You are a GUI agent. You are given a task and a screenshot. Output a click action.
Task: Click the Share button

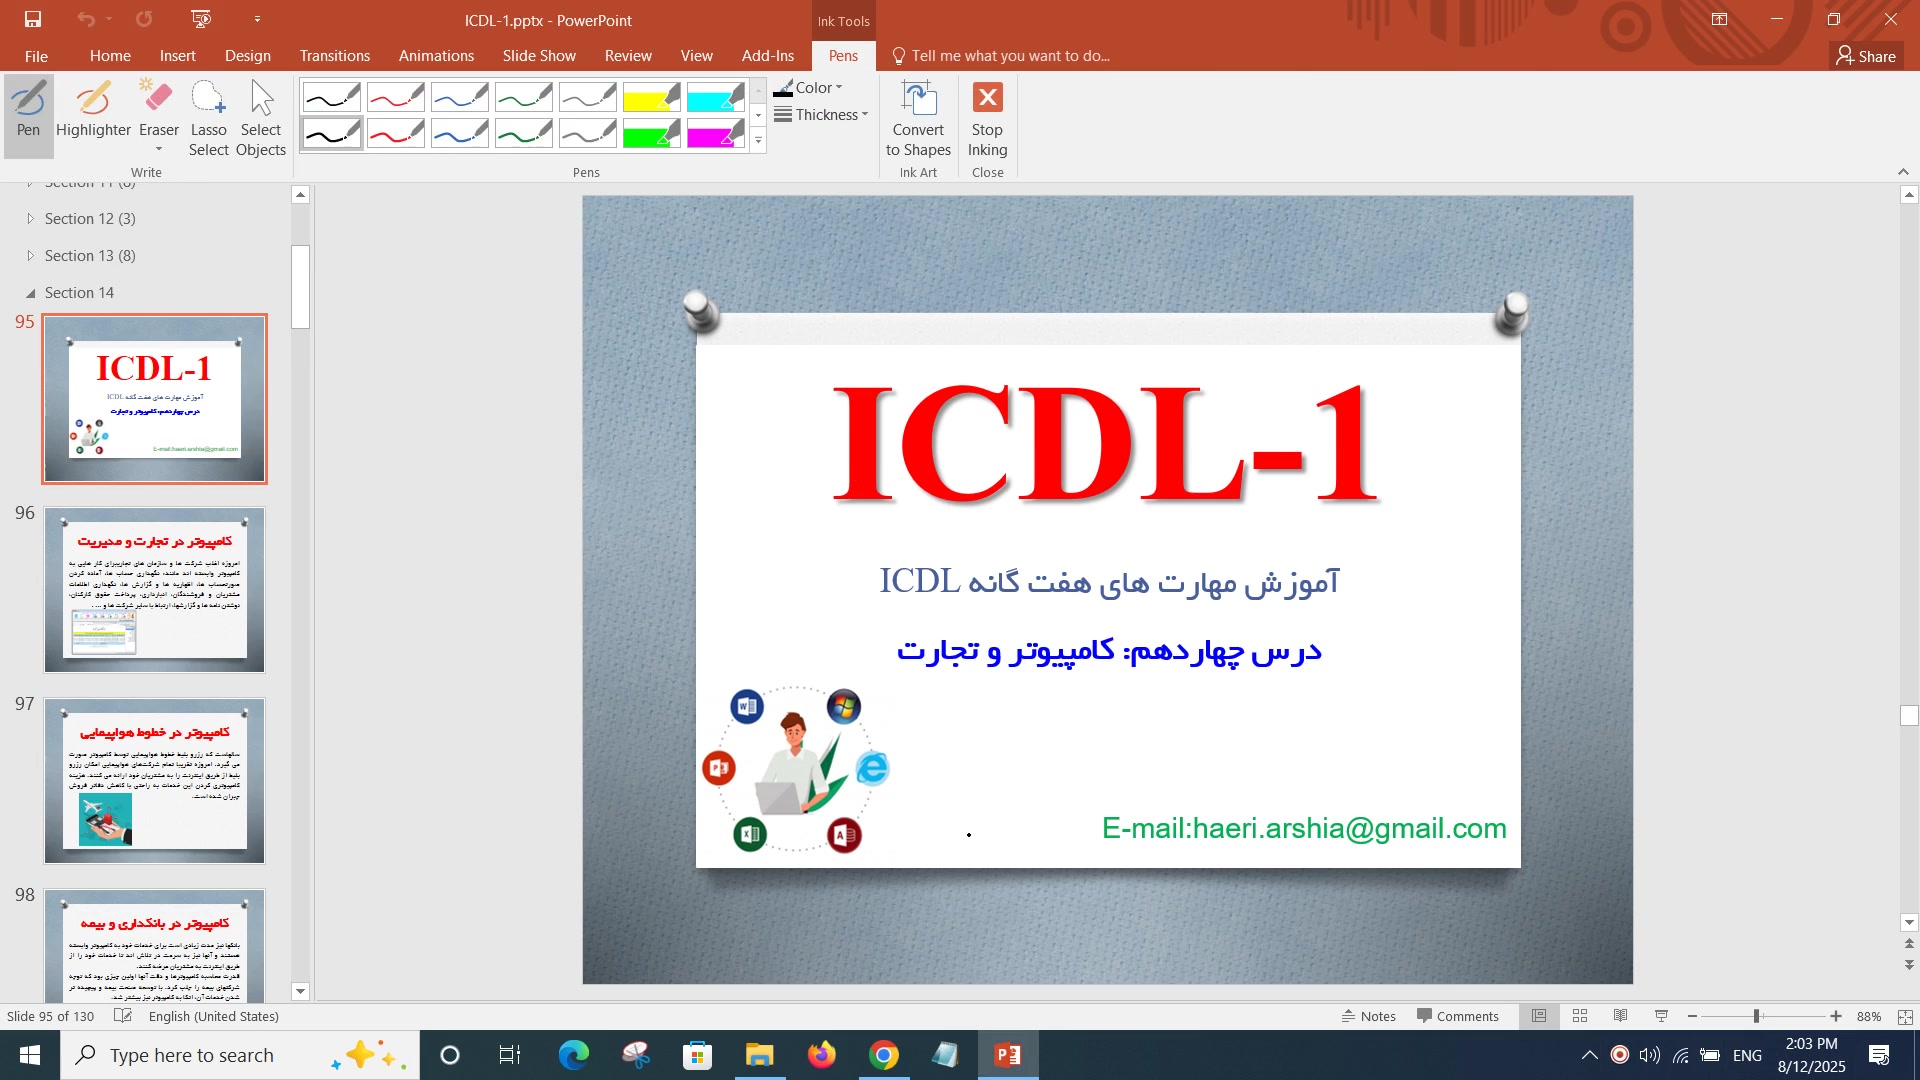click(x=1866, y=56)
